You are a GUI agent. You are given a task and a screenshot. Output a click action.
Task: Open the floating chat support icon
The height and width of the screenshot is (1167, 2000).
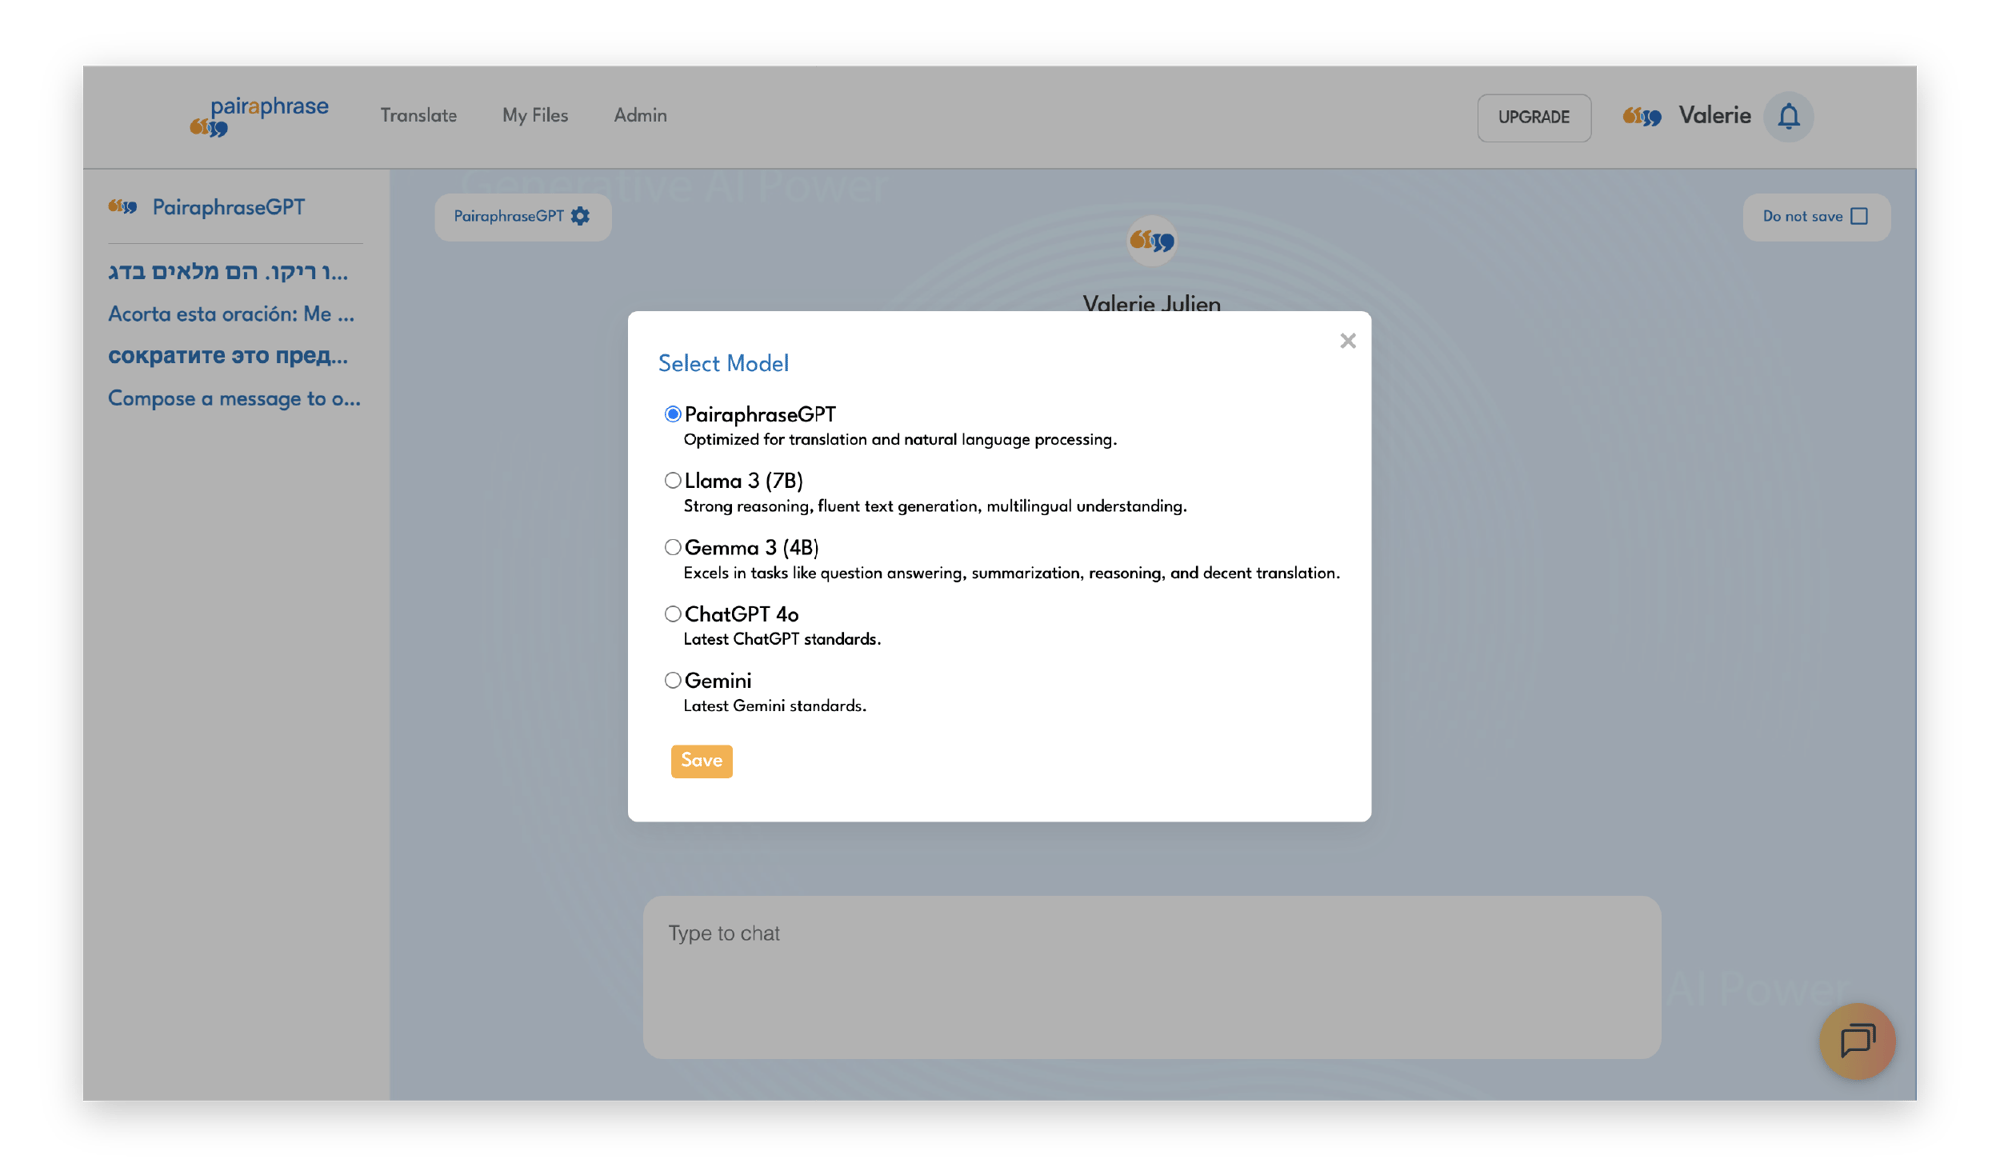(x=1857, y=1041)
